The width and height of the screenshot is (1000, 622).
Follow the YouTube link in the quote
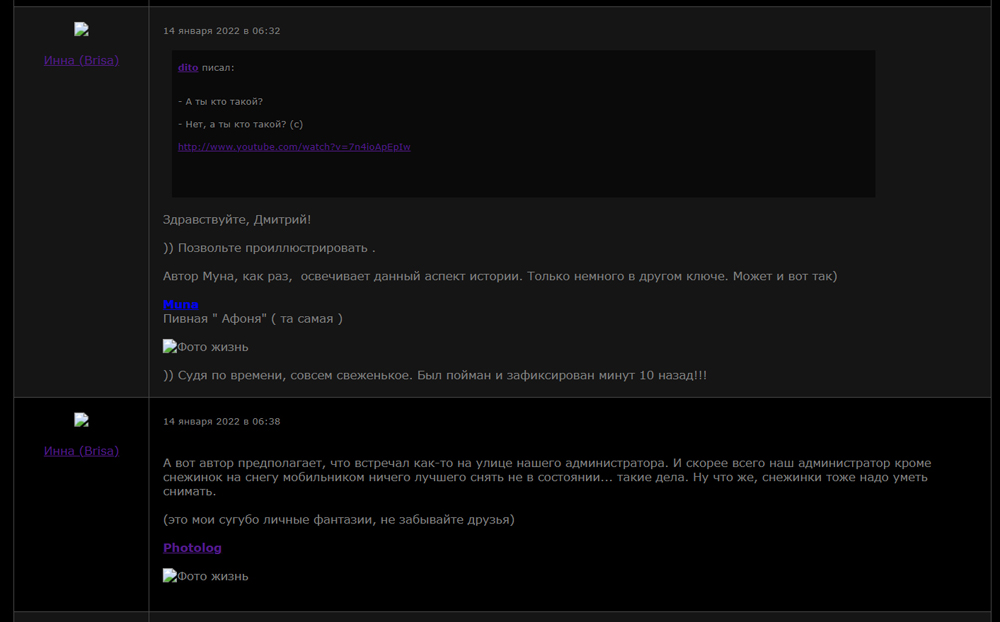(294, 147)
